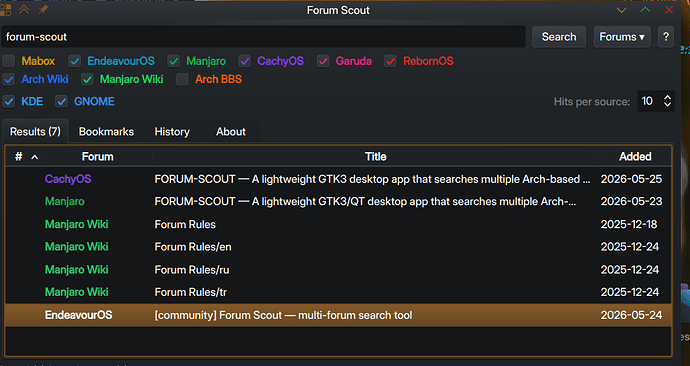Minimize the Forum Scout window using the orange chevron

(621, 10)
